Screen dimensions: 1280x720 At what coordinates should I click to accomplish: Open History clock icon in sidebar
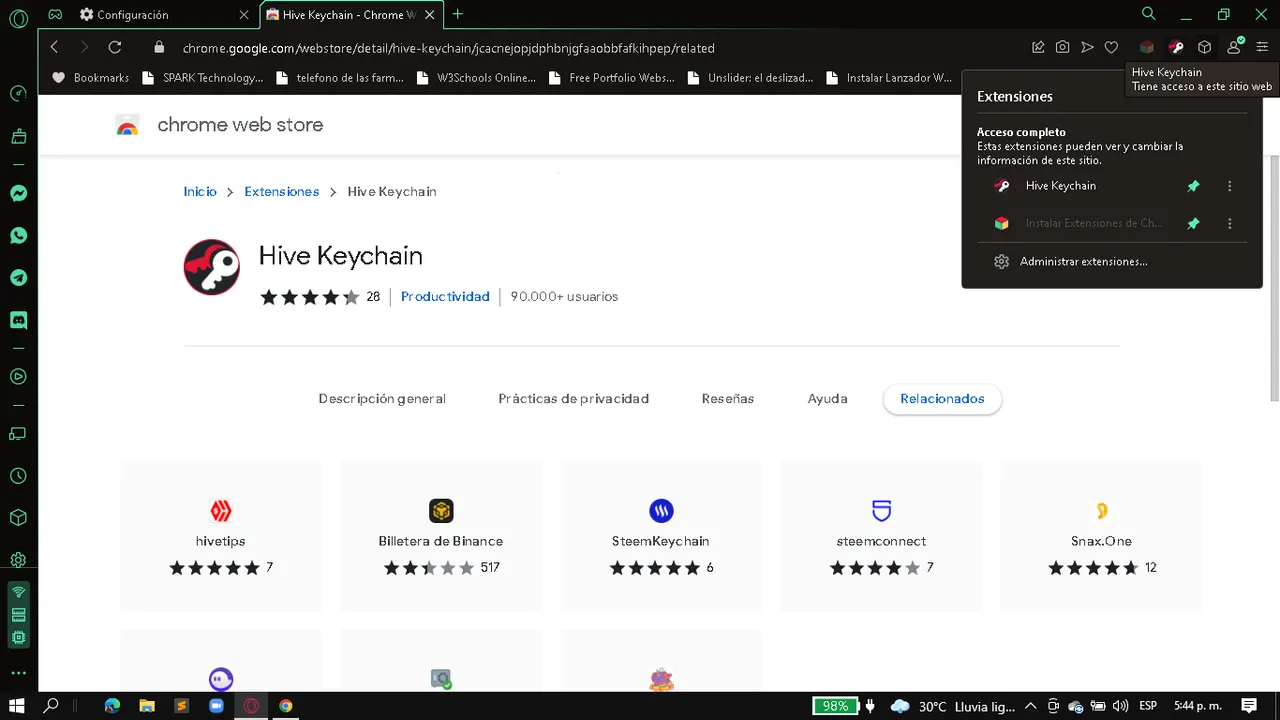click(18, 476)
